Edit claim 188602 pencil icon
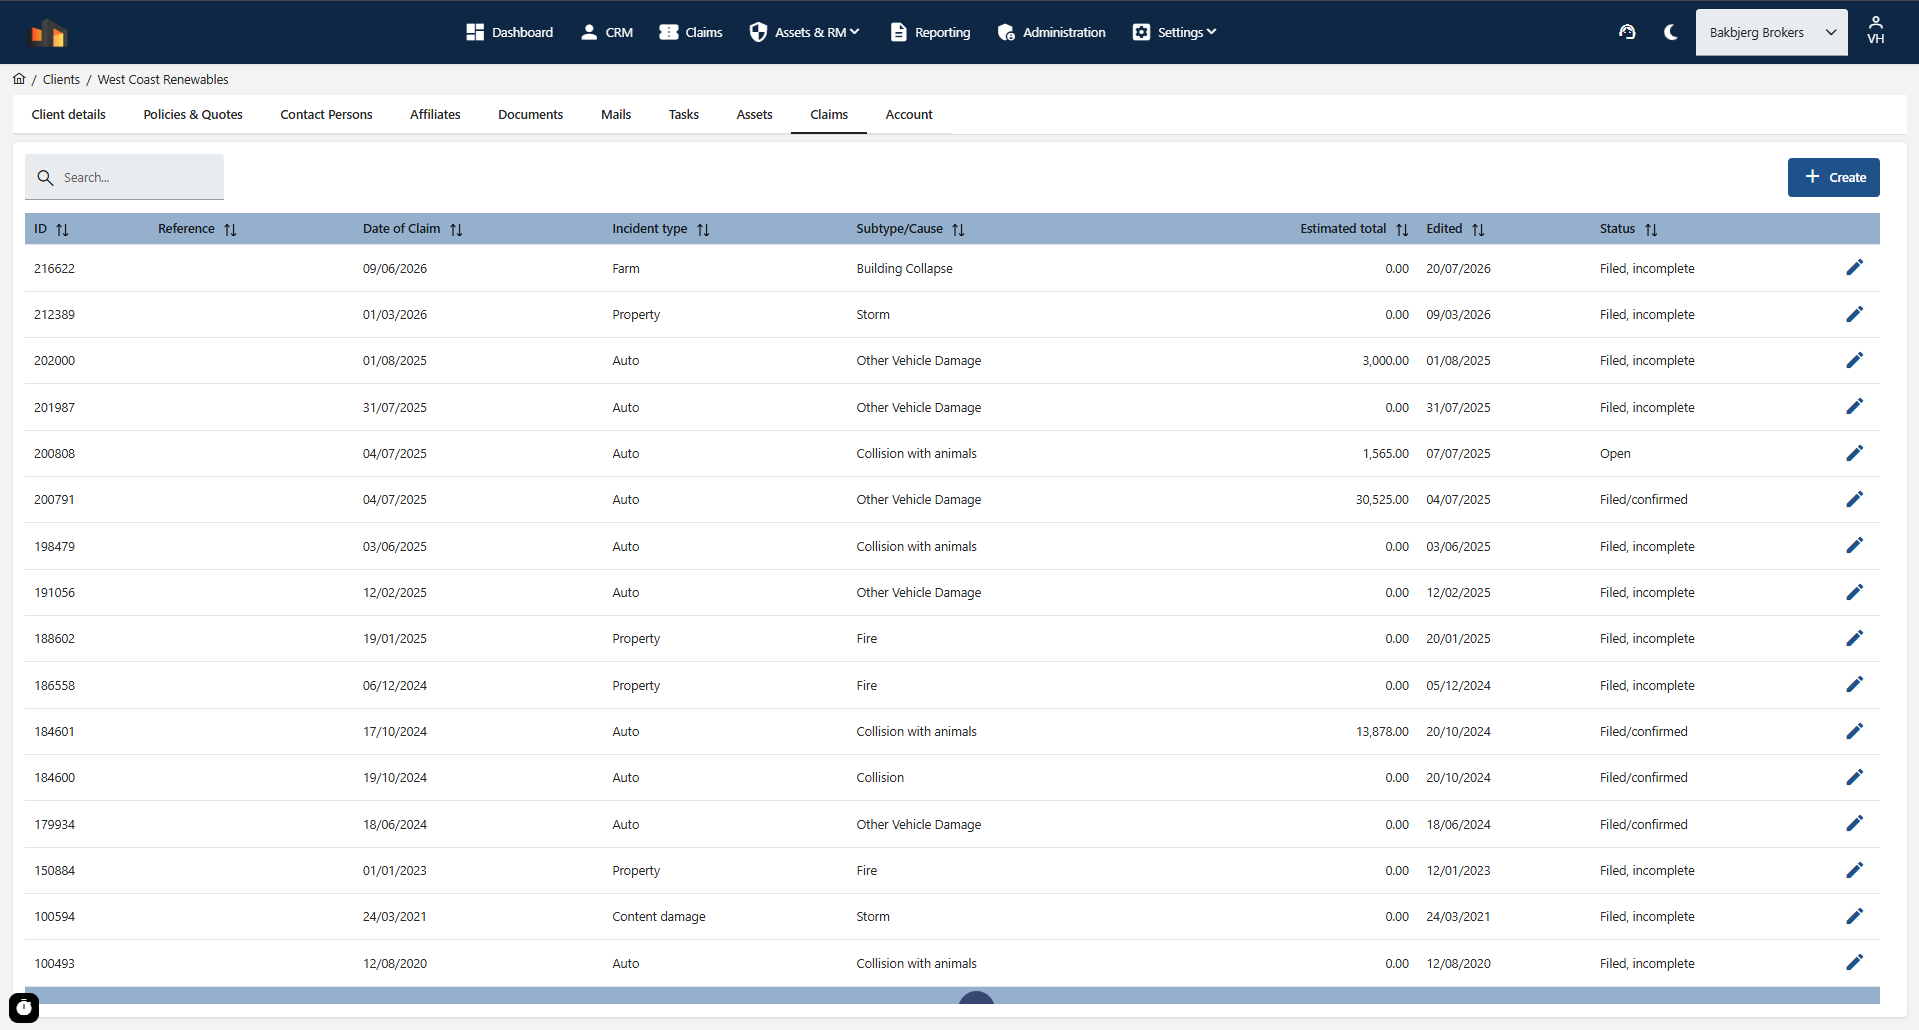This screenshot has width=1919, height=1030. pos(1854,638)
